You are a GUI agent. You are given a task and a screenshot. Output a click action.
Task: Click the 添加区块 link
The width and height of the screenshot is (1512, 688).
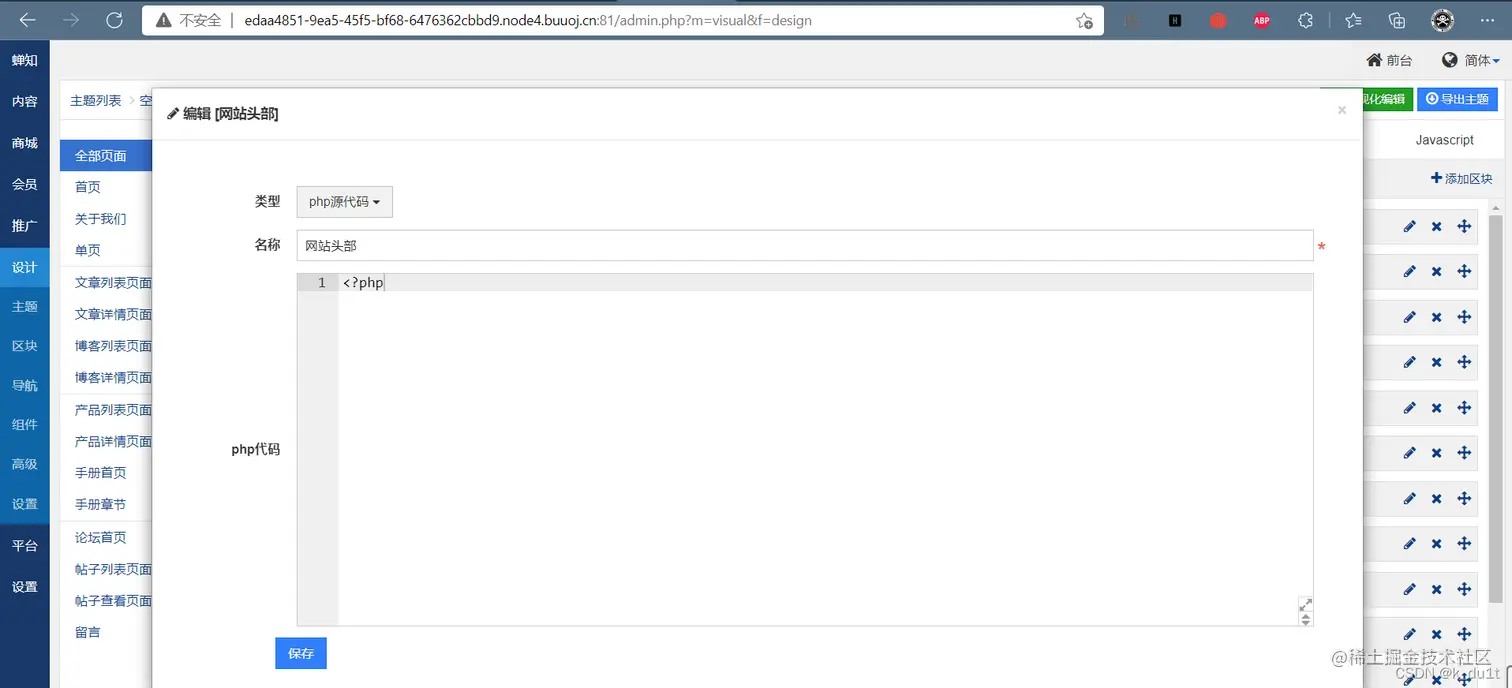pyautogui.click(x=1462, y=178)
